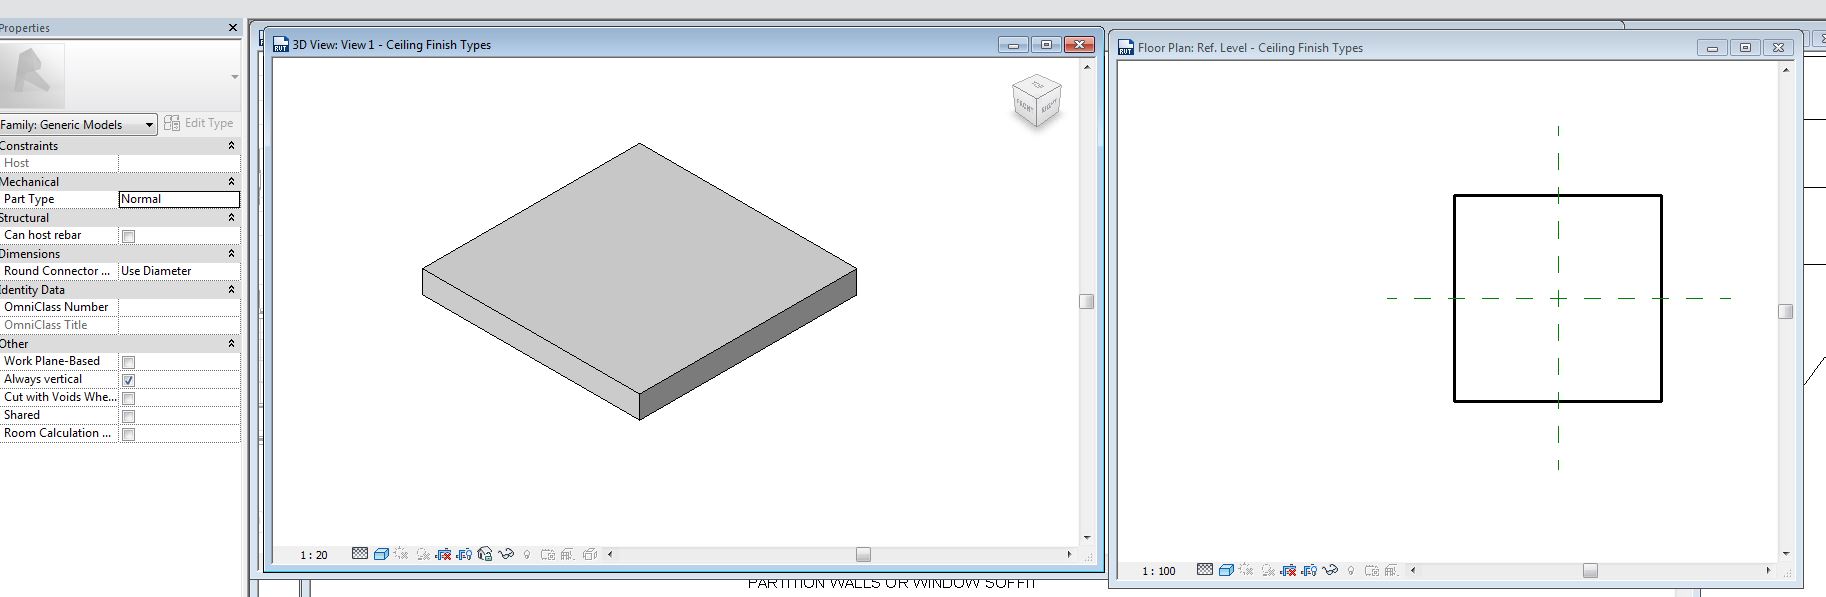
Task: Enable the Room Calculation Point checkbox
Action: click(128, 434)
